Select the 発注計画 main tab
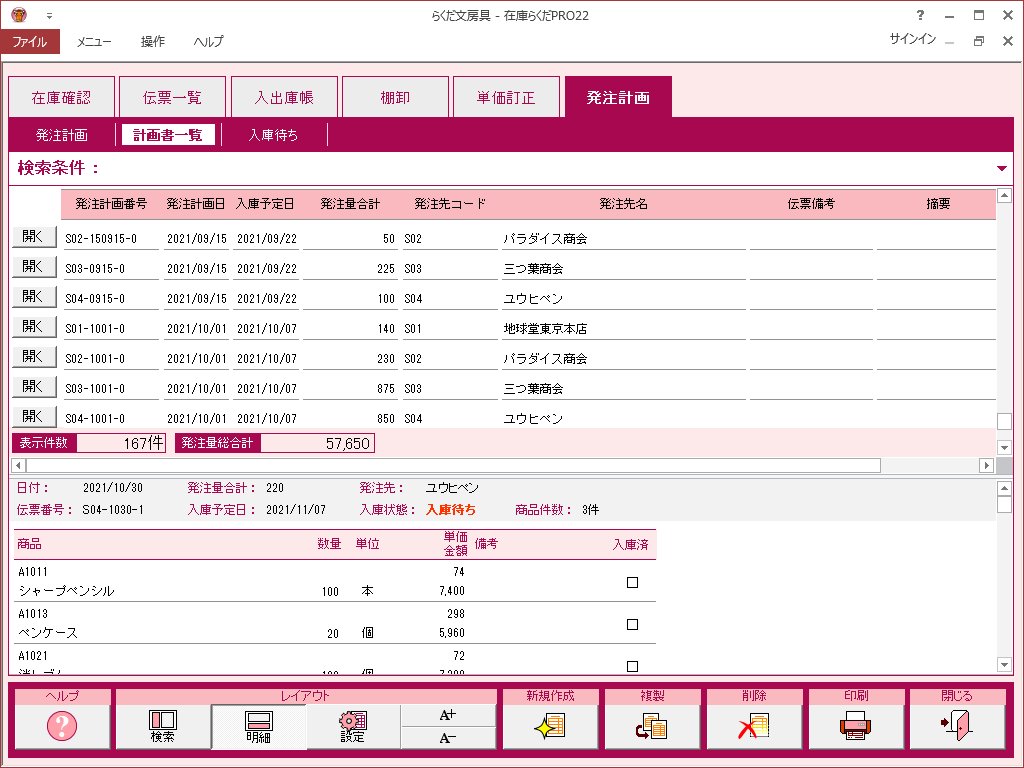This screenshot has width=1024, height=768. pos(618,97)
